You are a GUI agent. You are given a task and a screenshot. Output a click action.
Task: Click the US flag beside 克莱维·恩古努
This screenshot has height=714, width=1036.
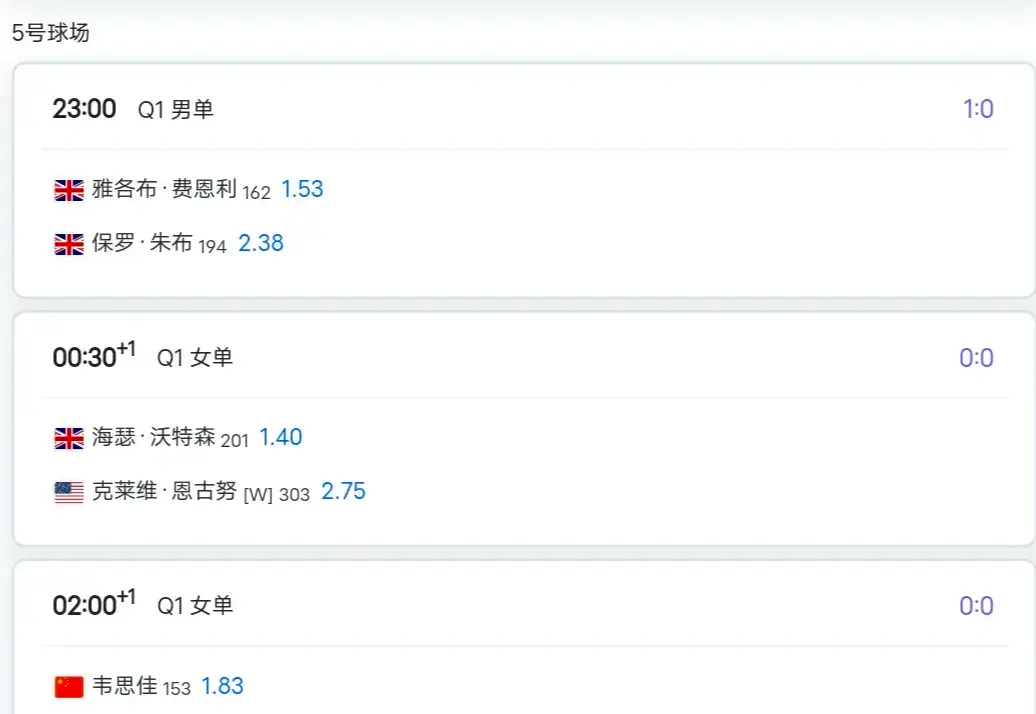[69, 492]
